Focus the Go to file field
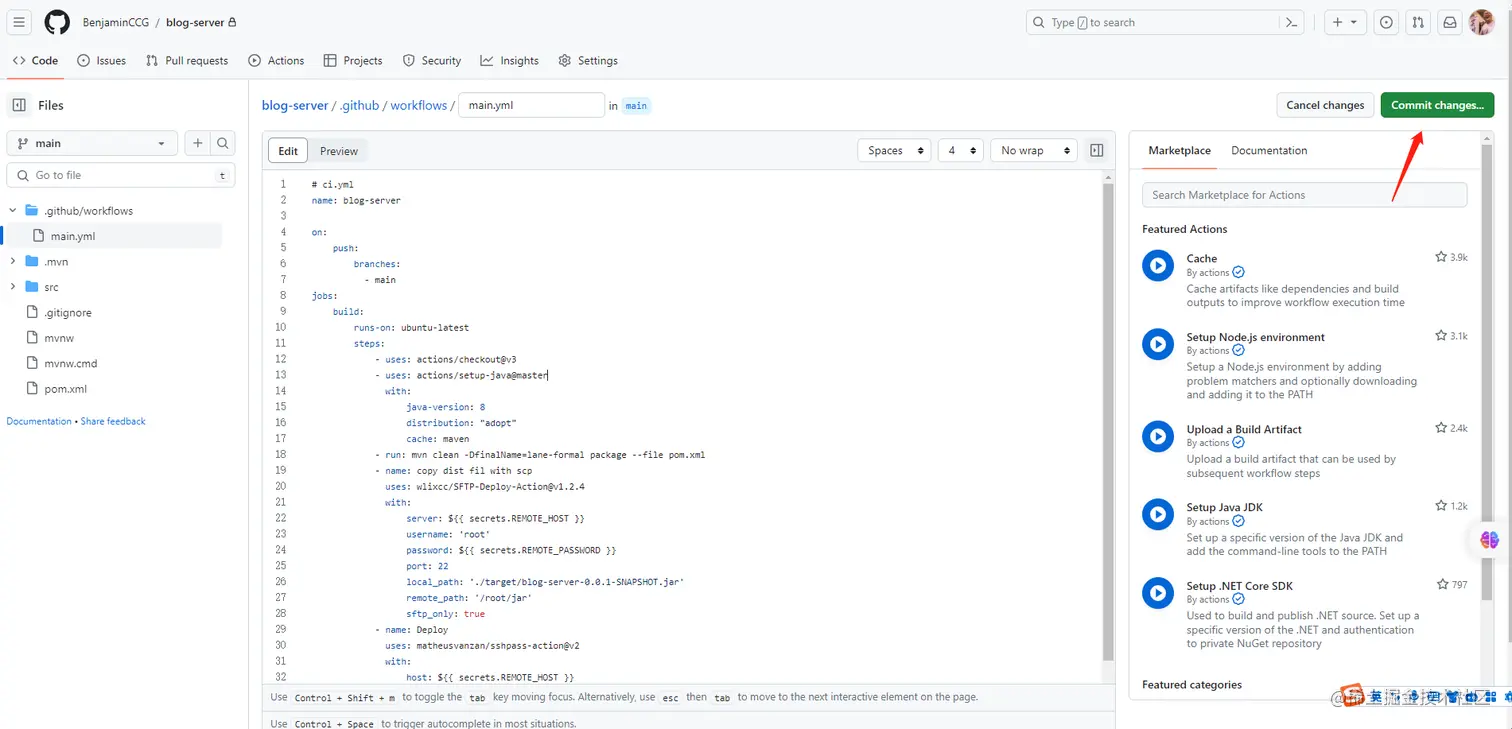Viewport: 1512px width, 729px height. (x=121, y=175)
